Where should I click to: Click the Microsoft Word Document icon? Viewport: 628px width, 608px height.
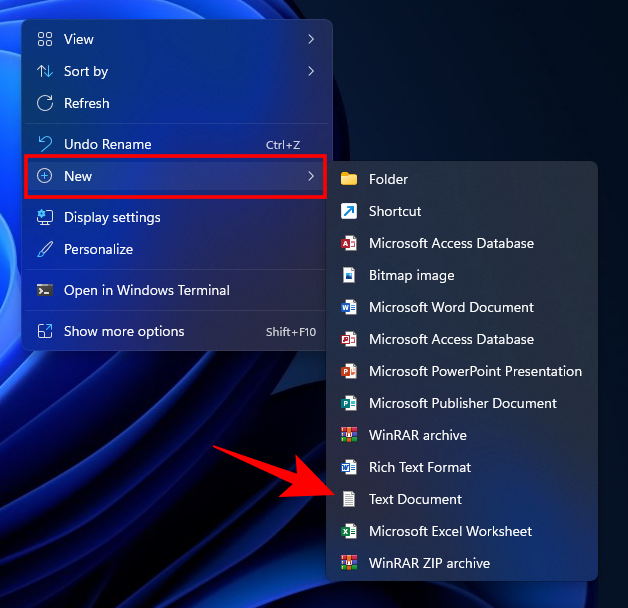349,307
